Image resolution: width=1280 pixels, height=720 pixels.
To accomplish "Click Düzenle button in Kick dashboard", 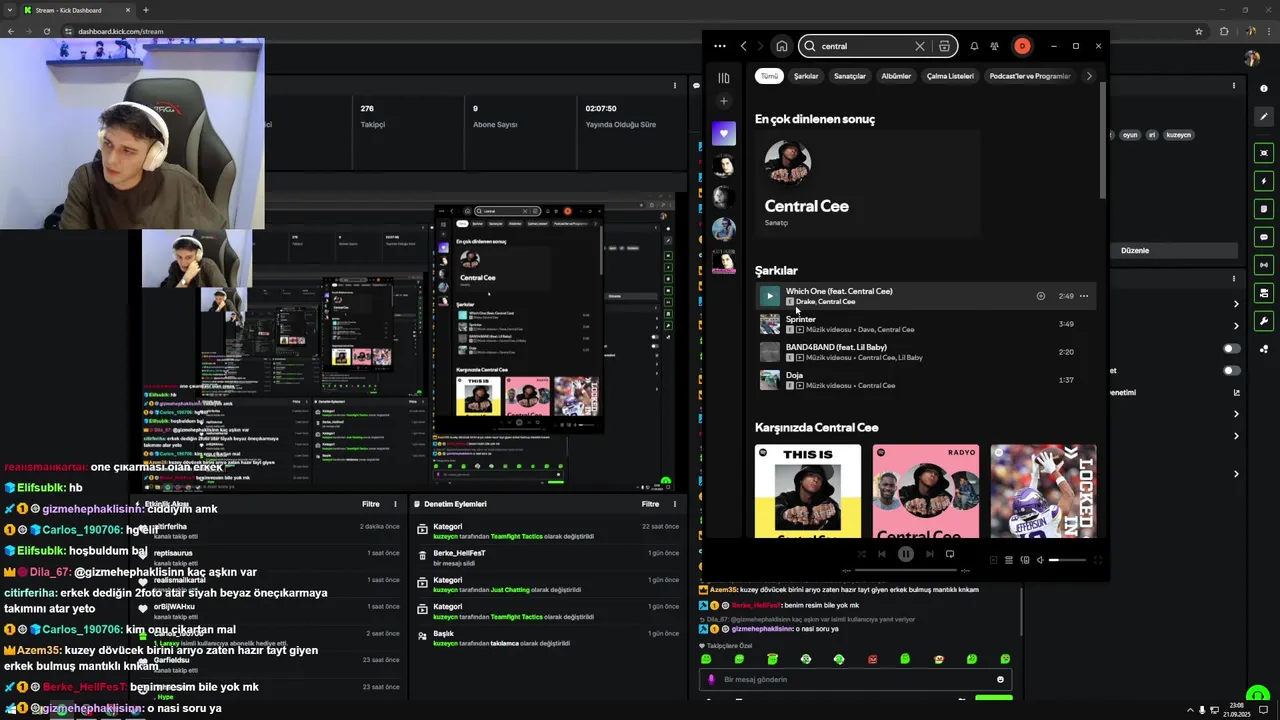I will [x=1135, y=251].
